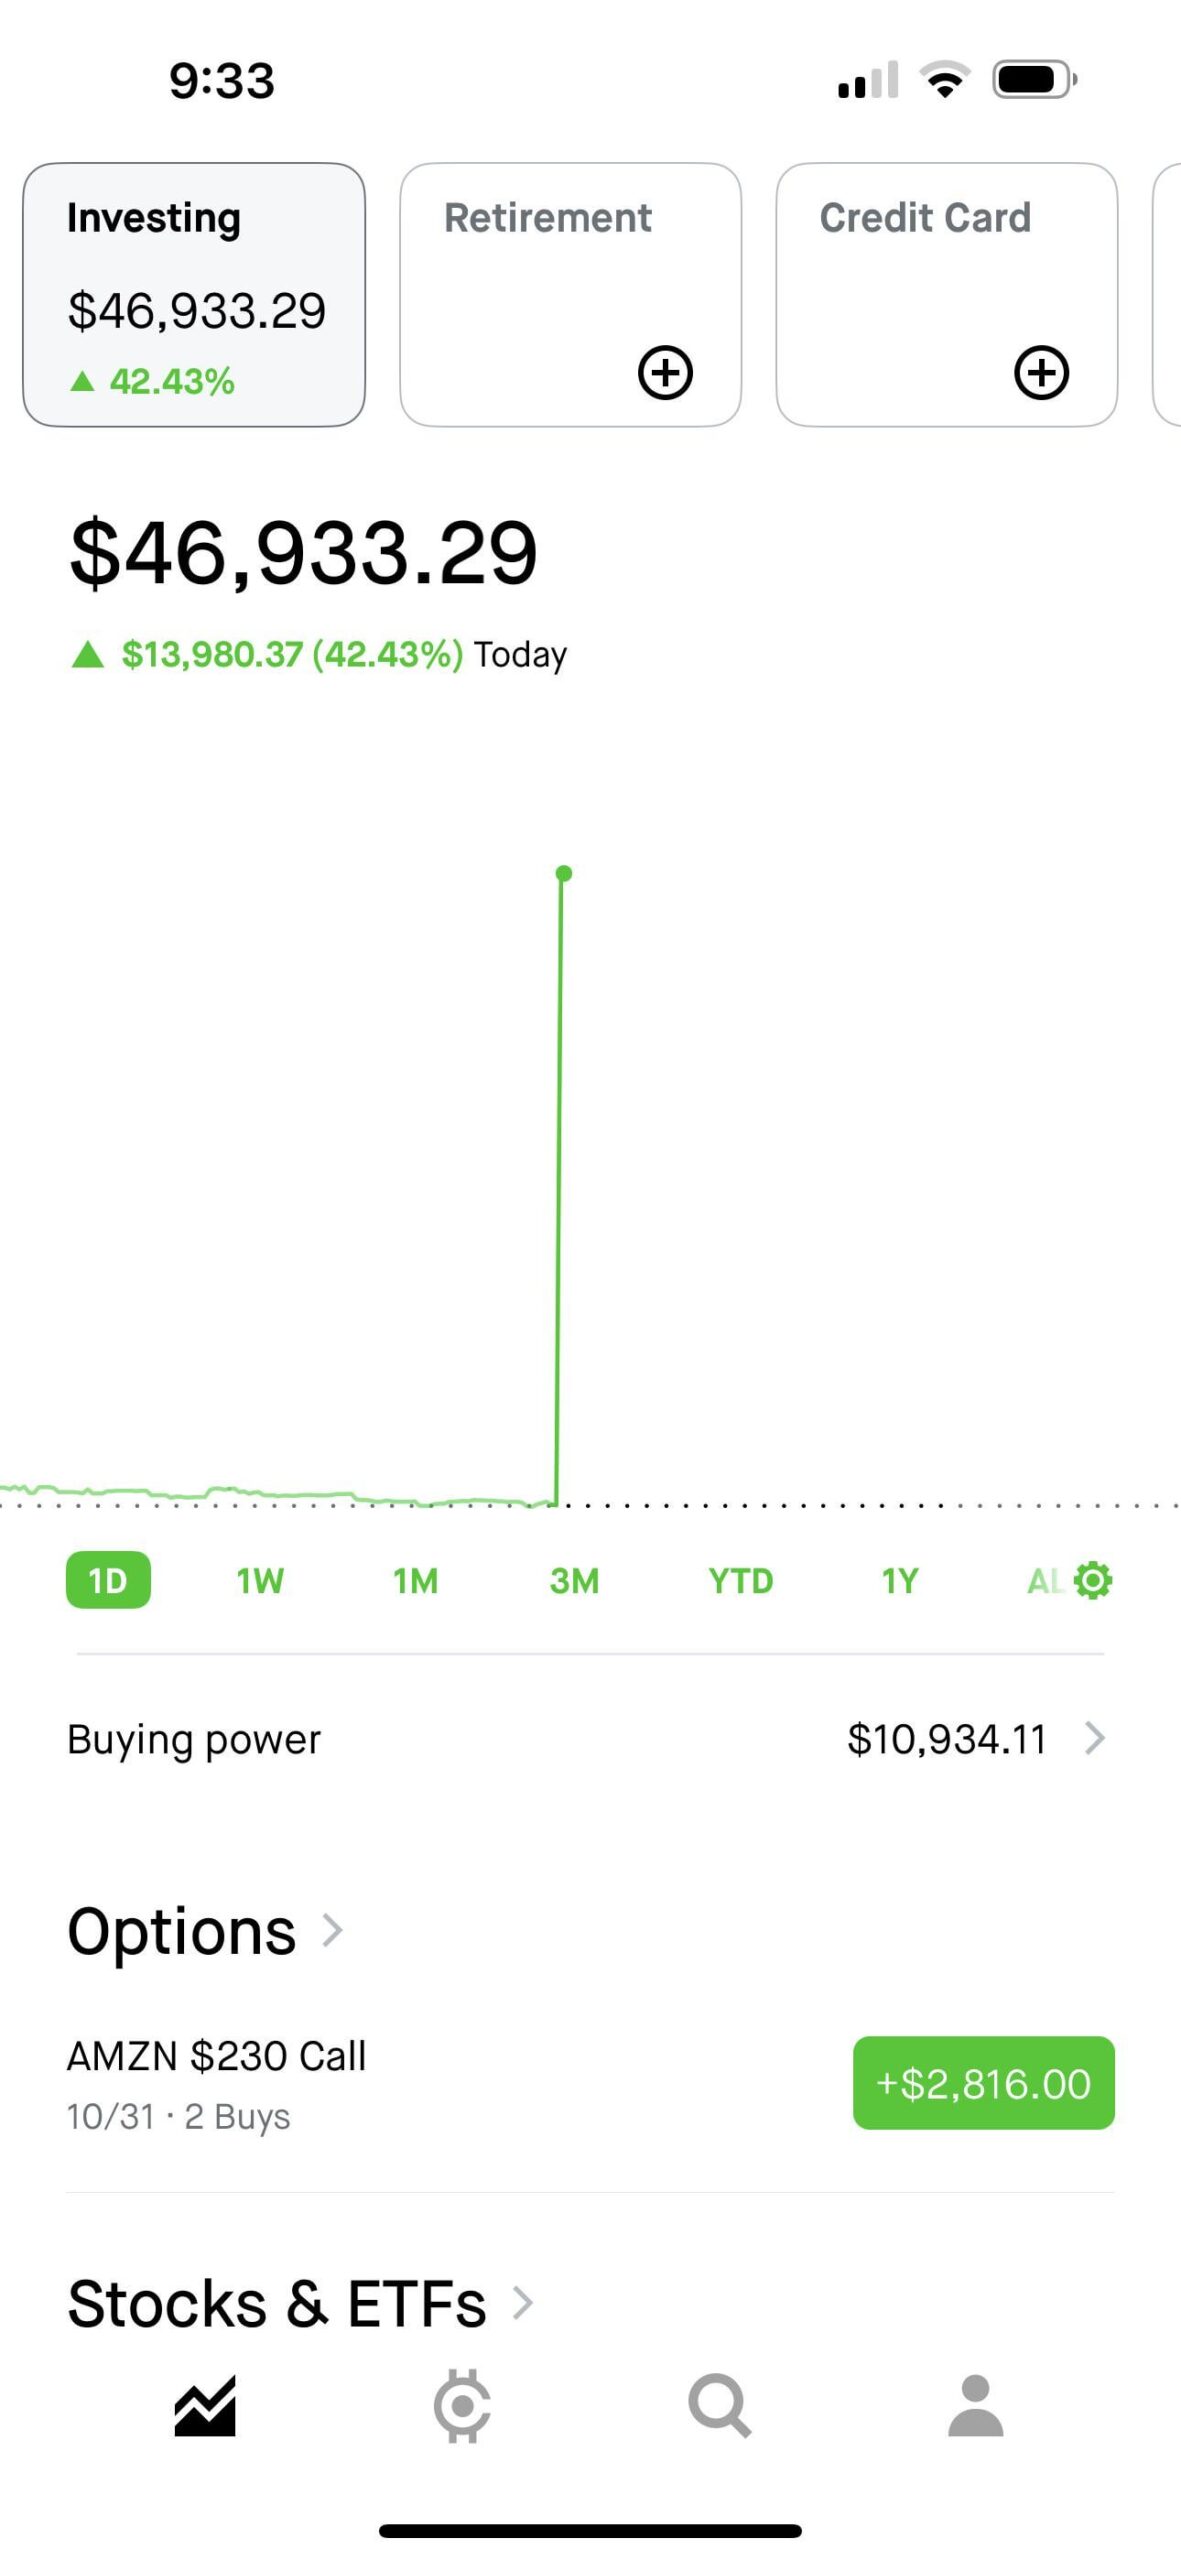This screenshot has width=1181, height=2560.
Task: Tap the +$2,816.00 green button
Action: tap(983, 2083)
